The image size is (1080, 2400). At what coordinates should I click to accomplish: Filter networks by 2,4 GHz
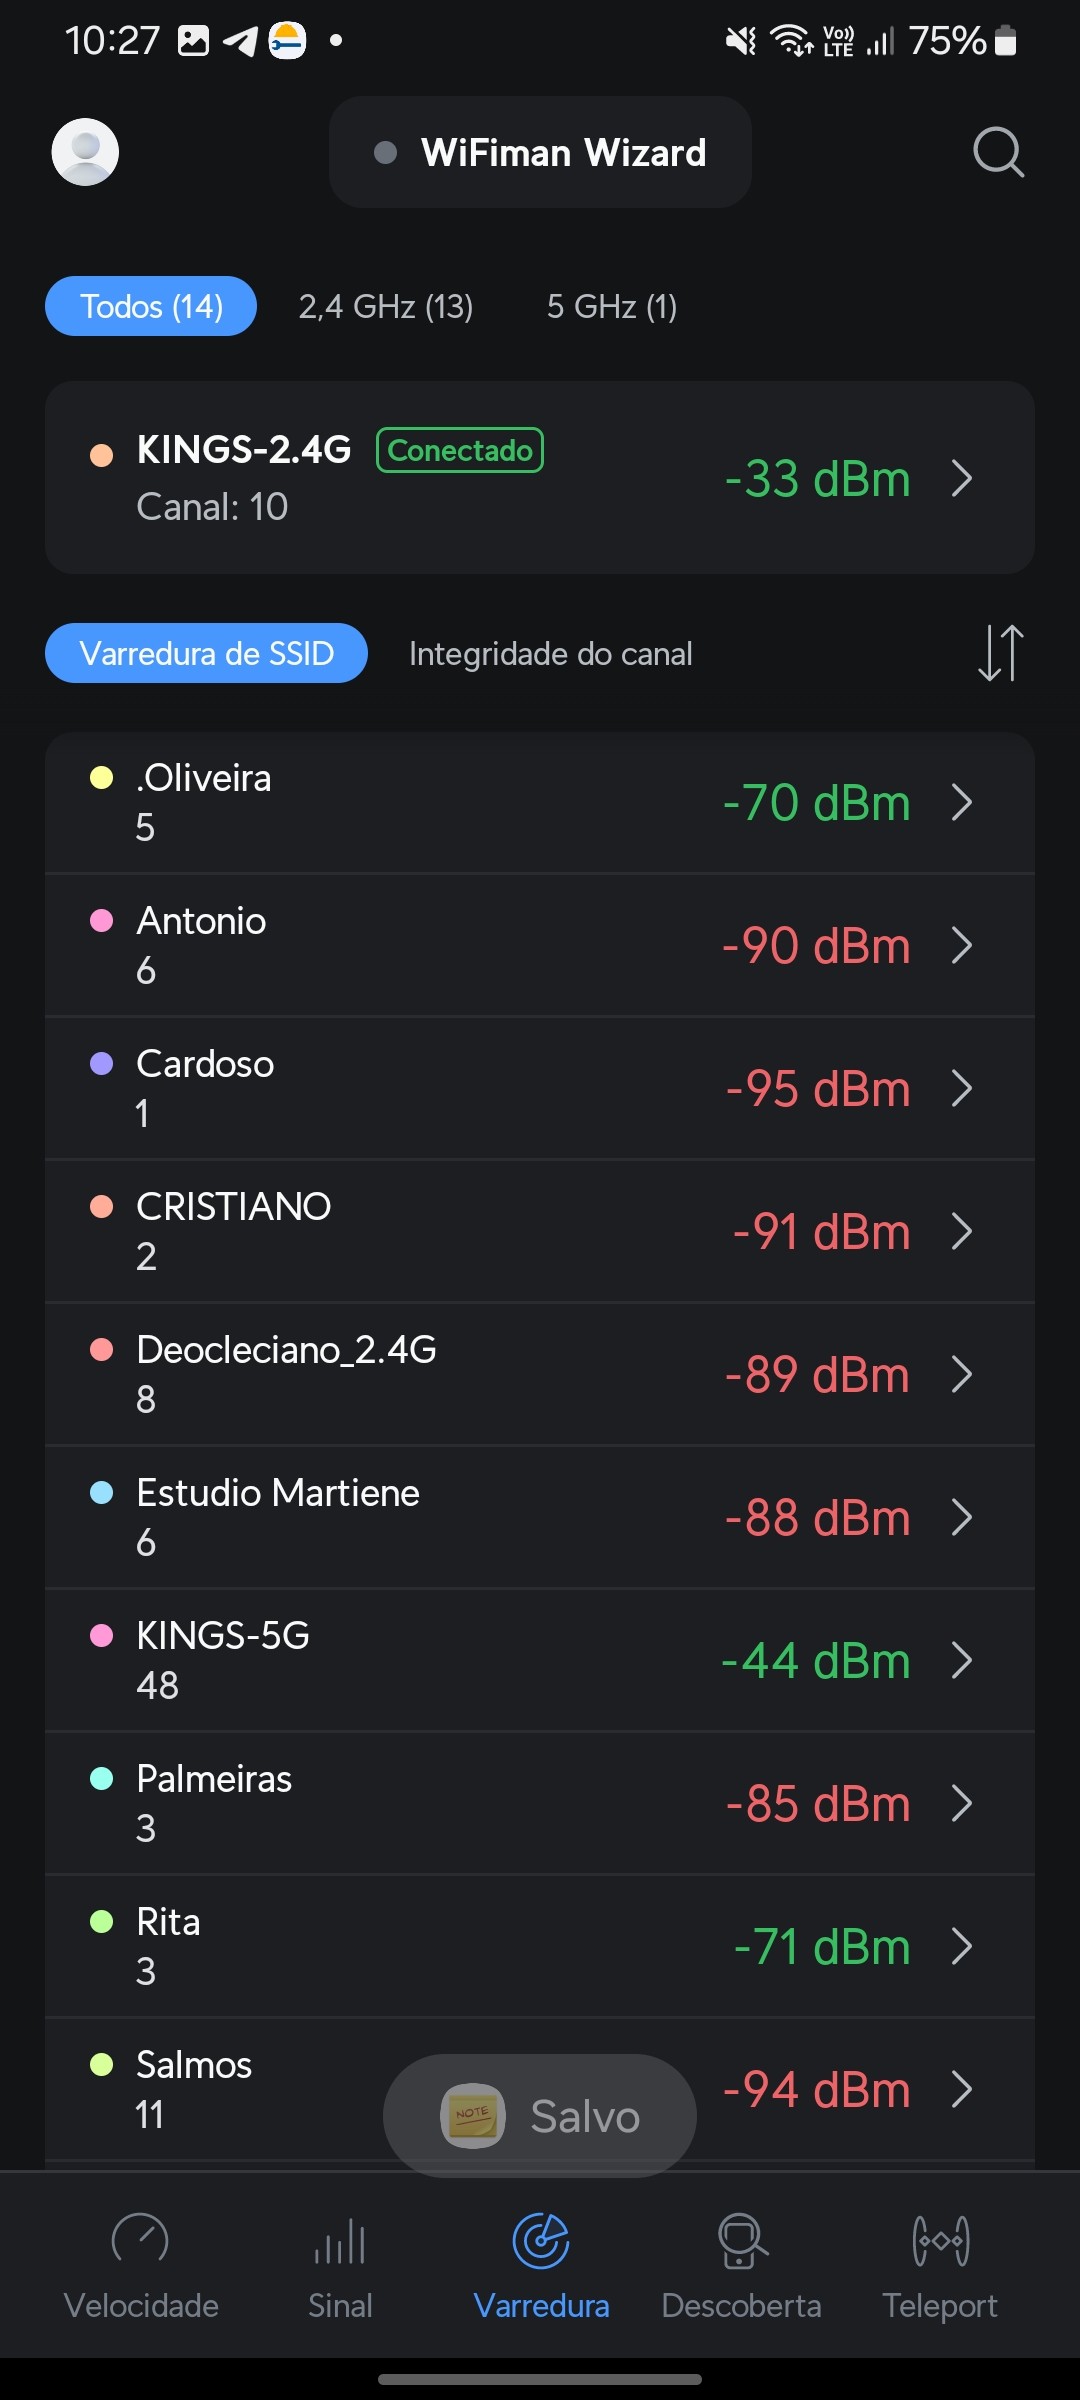pyautogui.click(x=386, y=306)
